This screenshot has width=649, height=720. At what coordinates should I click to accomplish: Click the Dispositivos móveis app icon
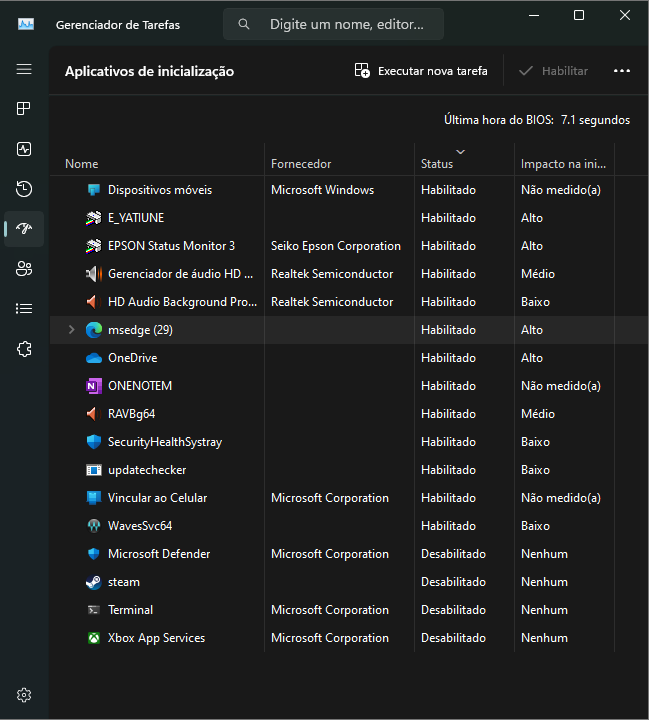click(94, 190)
